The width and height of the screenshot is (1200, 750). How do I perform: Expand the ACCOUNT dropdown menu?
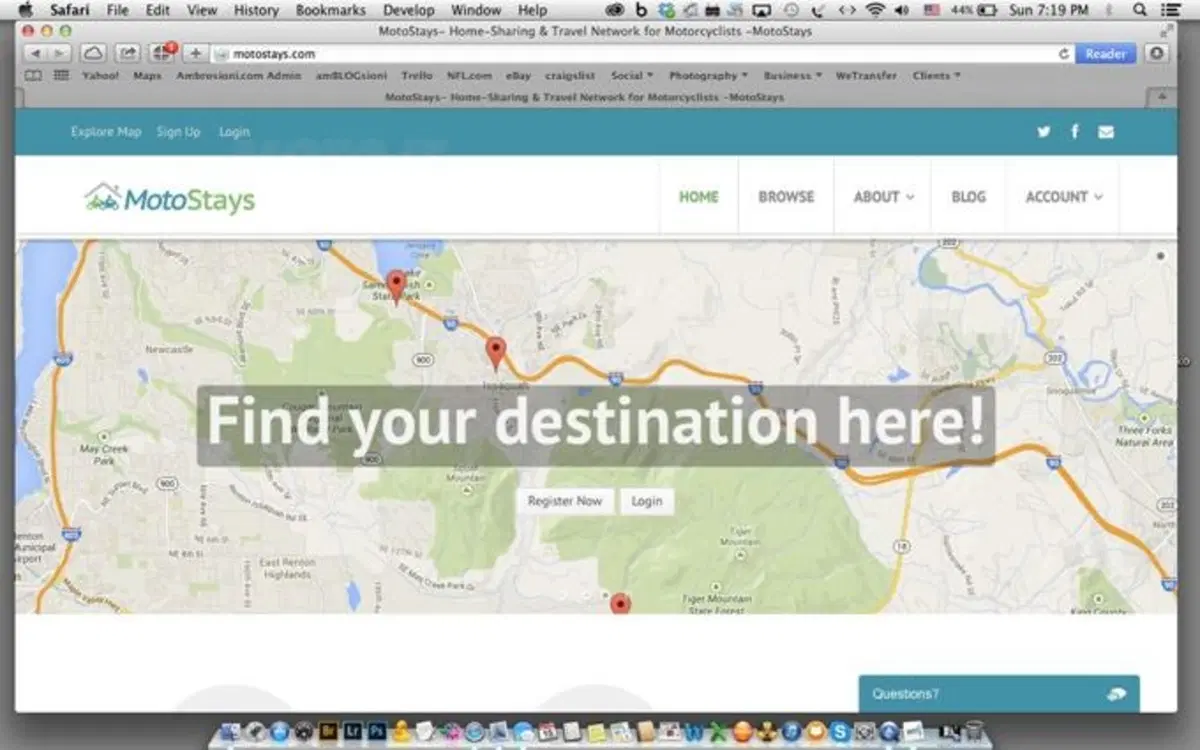(x=1064, y=197)
